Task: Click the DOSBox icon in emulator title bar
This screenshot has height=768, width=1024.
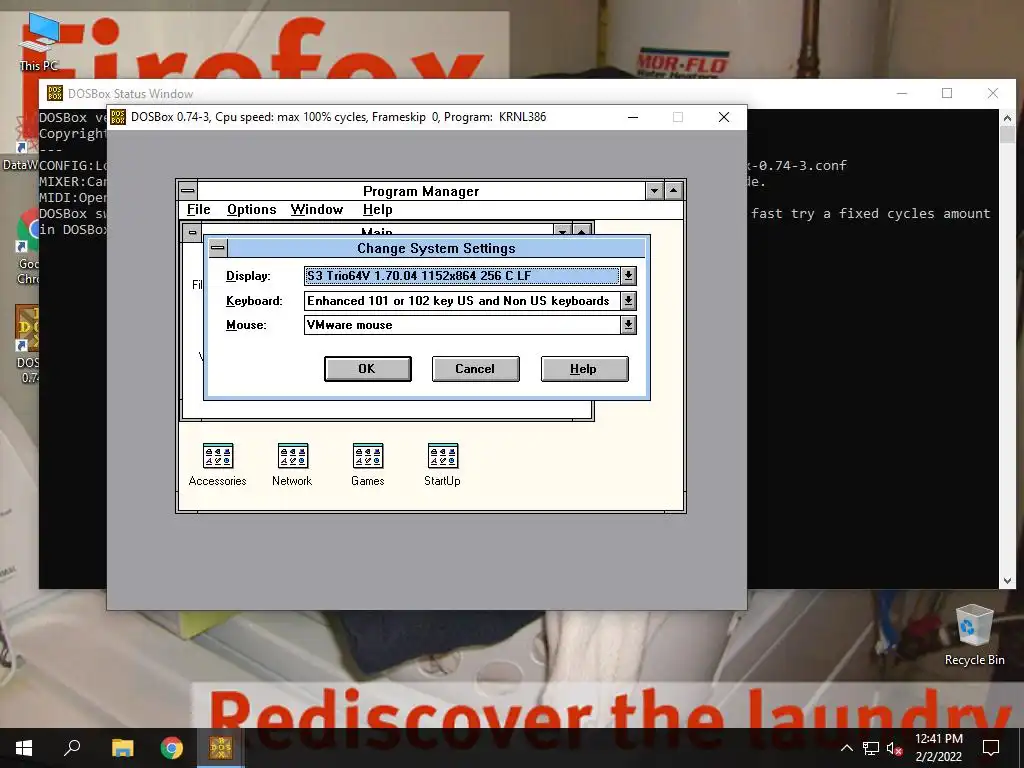Action: click(118, 117)
